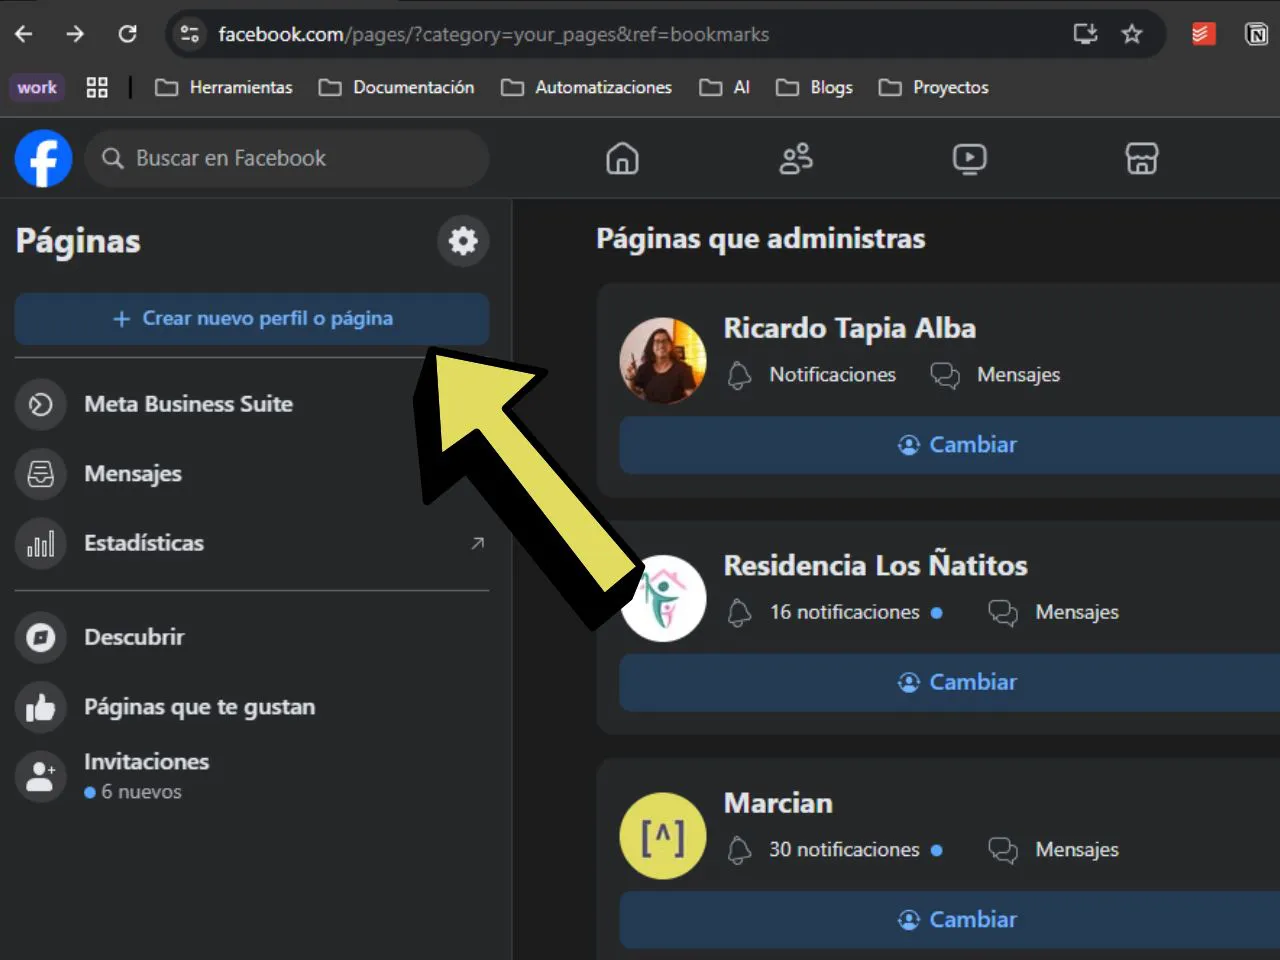This screenshot has height=960, width=1280.
Task: Reload the Facebook page
Action: click(127, 34)
